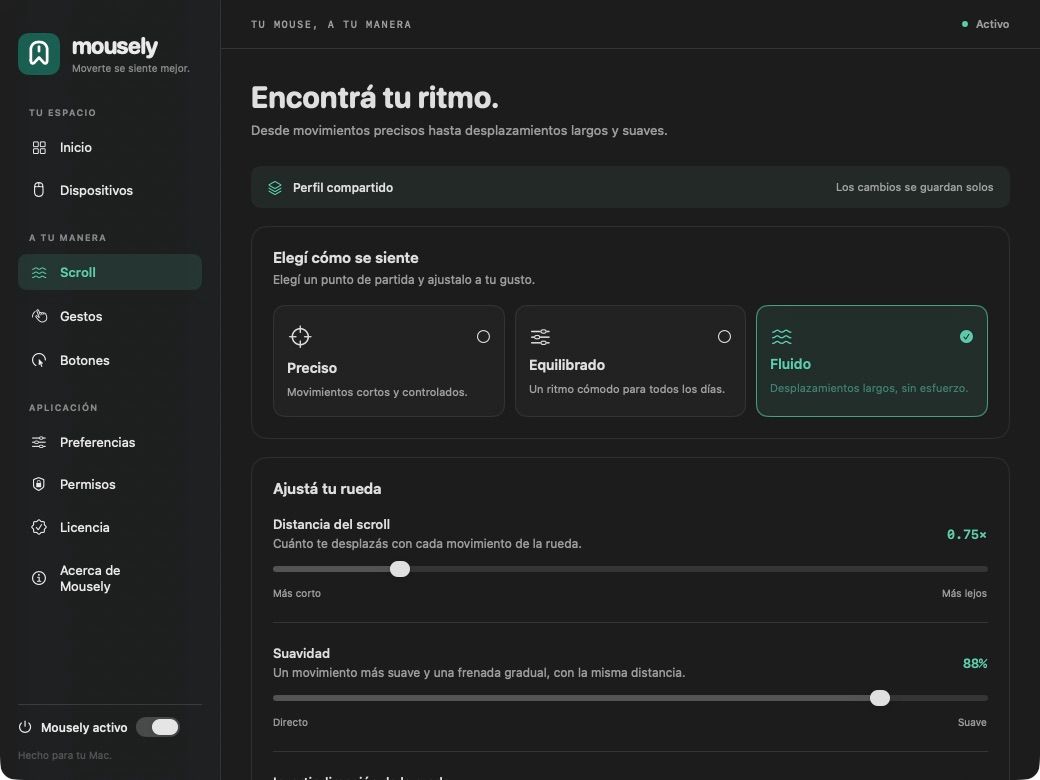Image resolution: width=1040 pixels, height=780 pixels.
Task: Click the green Activo status dot
Action: click(x=965, y=24)
